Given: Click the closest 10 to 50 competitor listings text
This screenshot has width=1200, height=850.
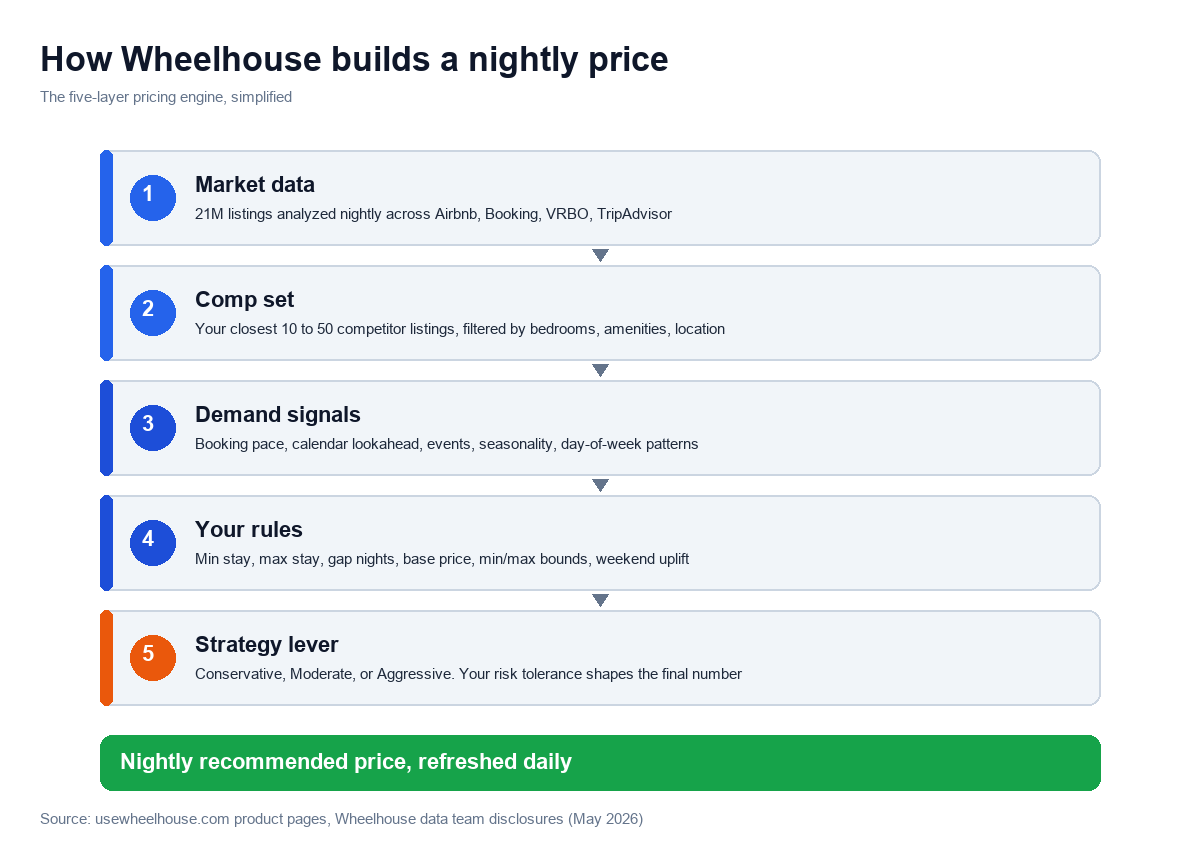Looking at the screenshot, I should coord(460,329).
